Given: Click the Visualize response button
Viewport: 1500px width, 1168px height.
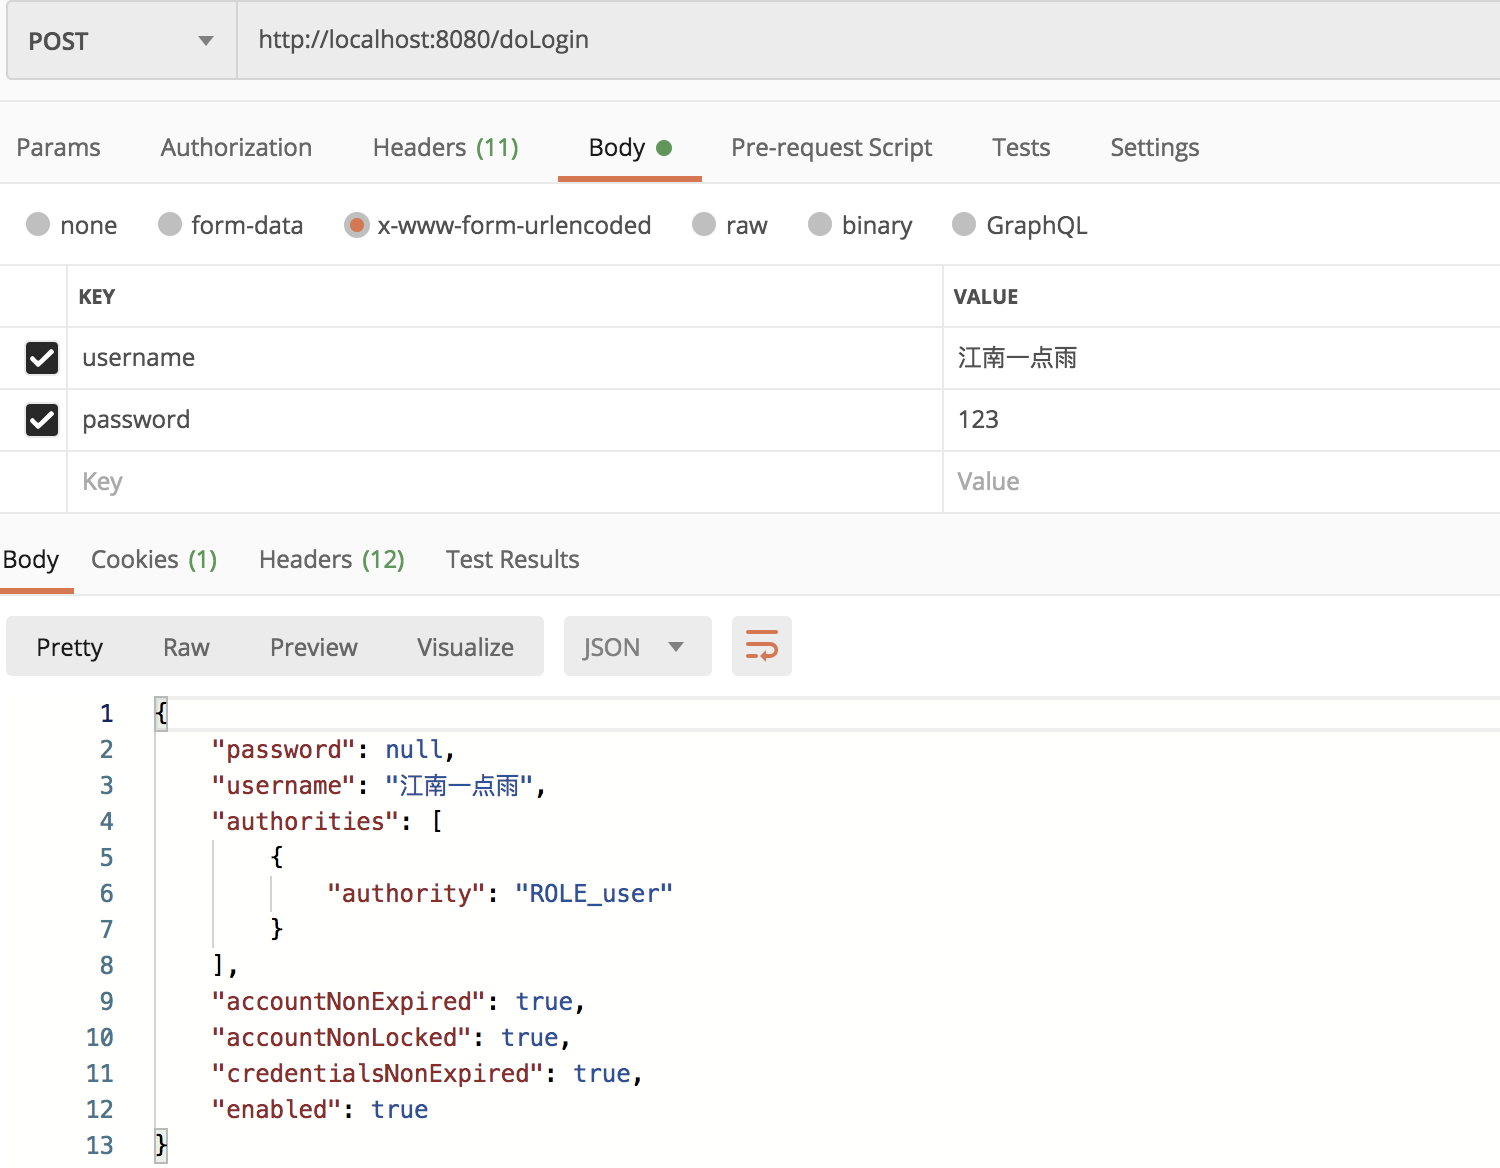Looking at the screenshot, I should 465,647.
